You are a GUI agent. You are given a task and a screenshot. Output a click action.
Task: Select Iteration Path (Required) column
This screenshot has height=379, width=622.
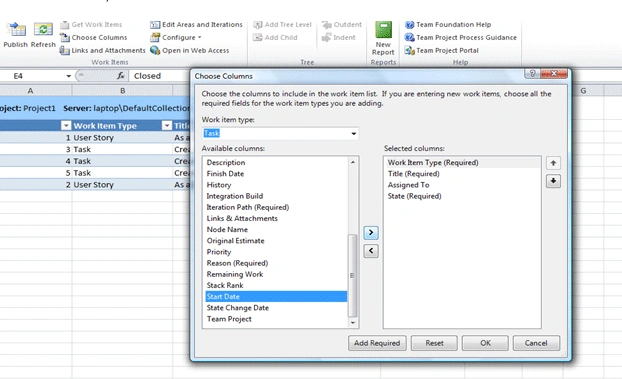pos(276,207)
